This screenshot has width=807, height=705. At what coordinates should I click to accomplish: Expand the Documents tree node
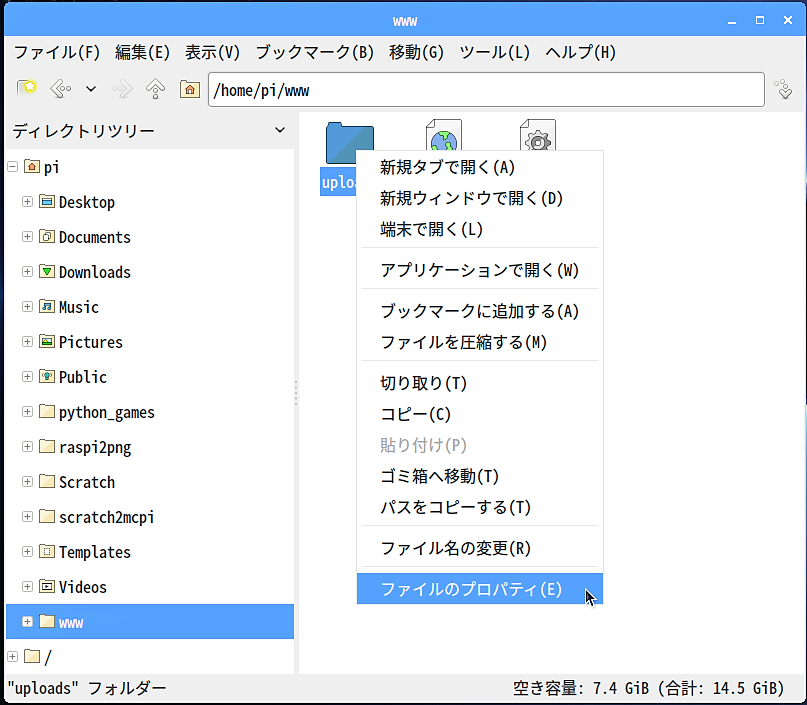pos(27,237)
